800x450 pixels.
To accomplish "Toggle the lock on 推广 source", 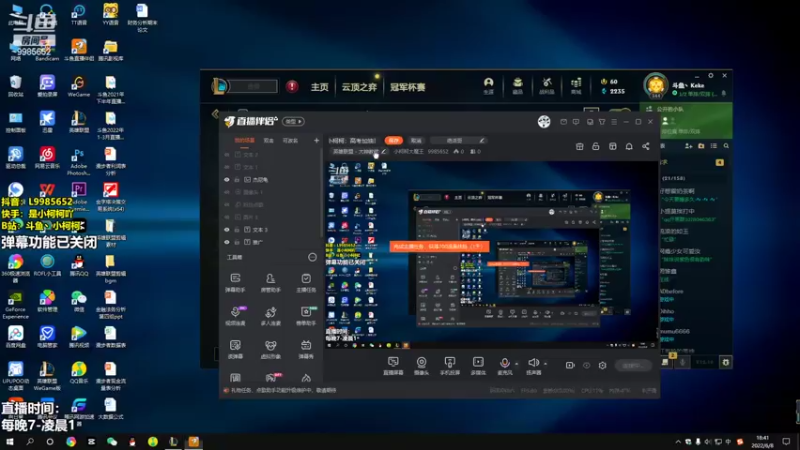I will 237,242.
